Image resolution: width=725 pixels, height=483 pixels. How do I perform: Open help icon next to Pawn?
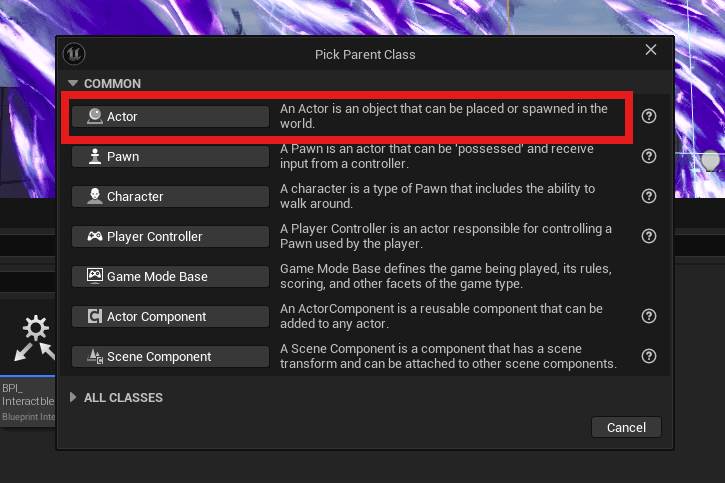pos(649,156)
